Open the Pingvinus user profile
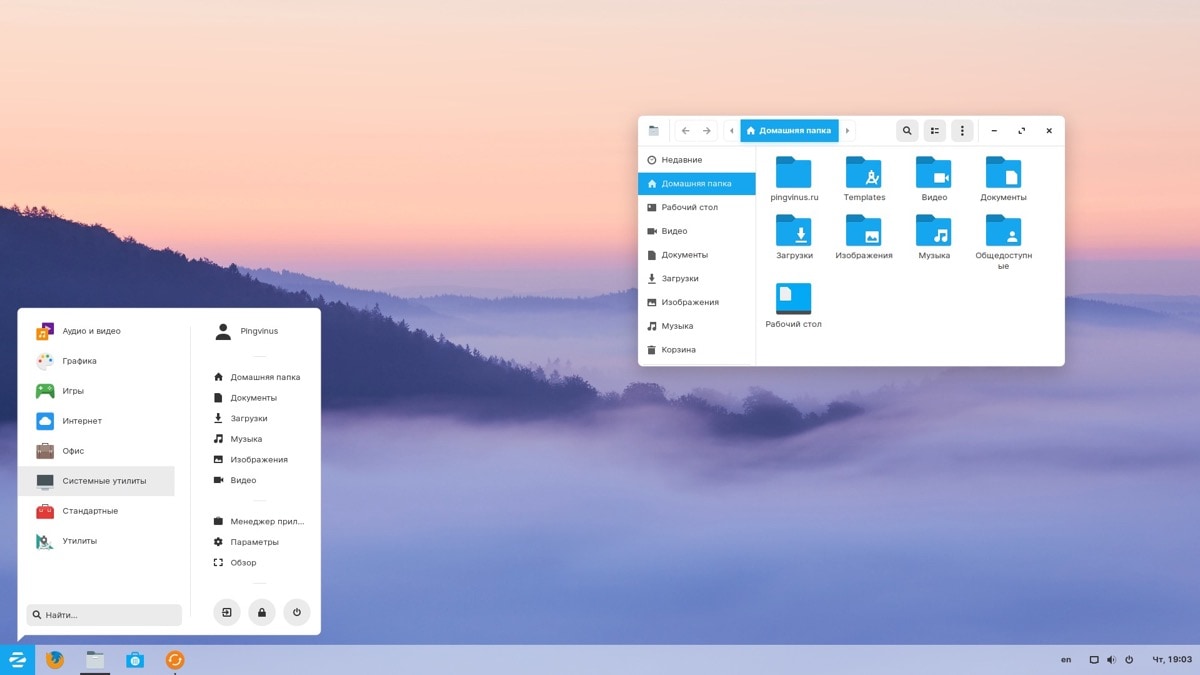The height and width of the screenshot is (675, 1200). pos(247,331)
